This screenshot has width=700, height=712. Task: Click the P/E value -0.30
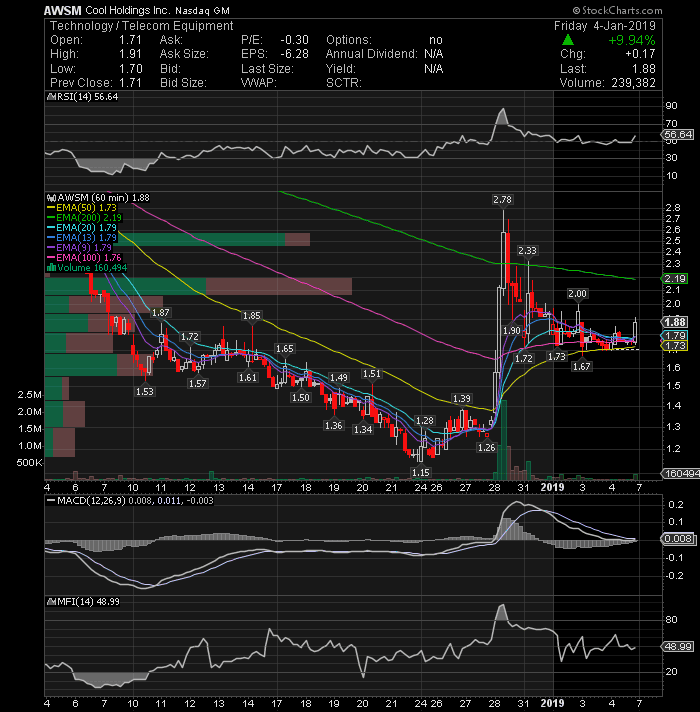294,40
